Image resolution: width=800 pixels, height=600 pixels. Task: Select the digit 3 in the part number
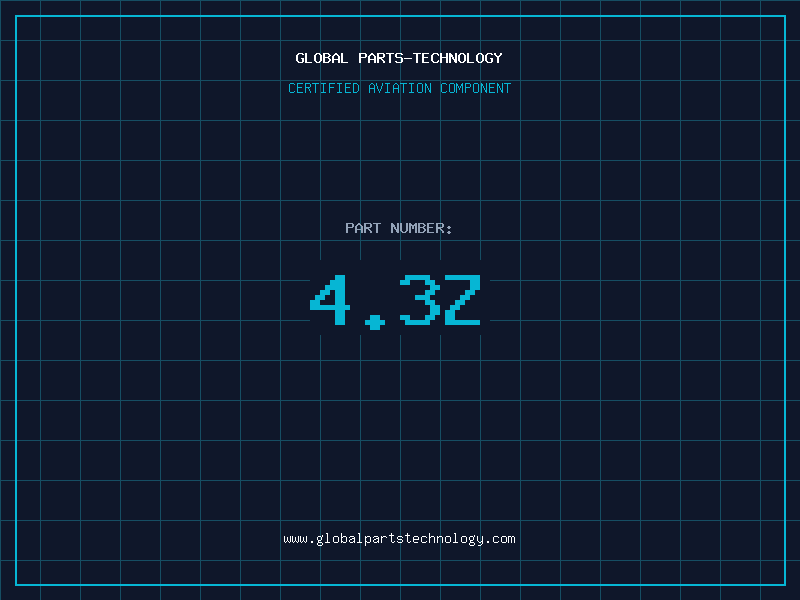[420, 299]
